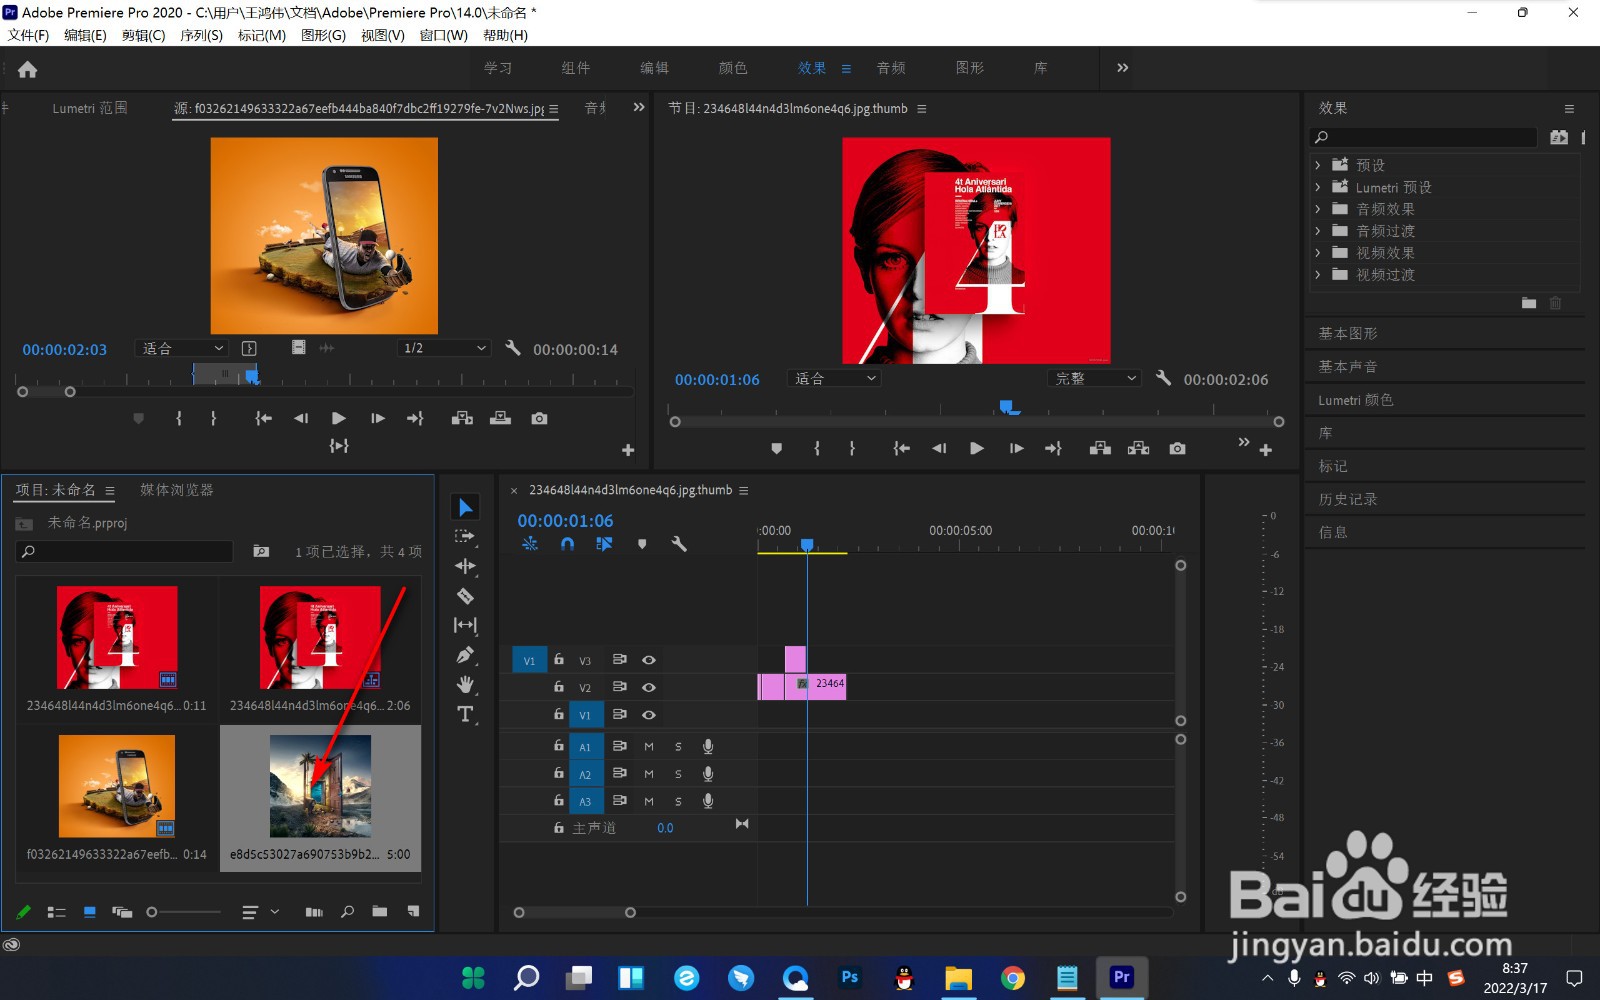Toggle Snap in timeline

tap(567, 544)
